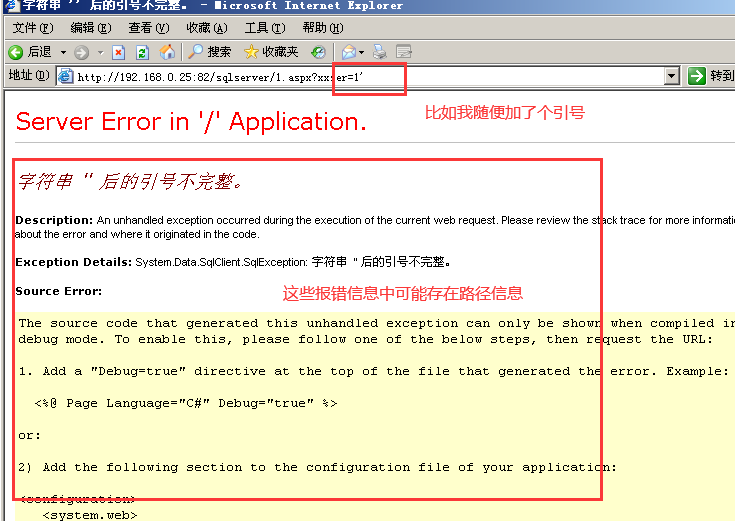Expand the Back button history dropdown arrow
735x521 pixels.
point(63,52)
